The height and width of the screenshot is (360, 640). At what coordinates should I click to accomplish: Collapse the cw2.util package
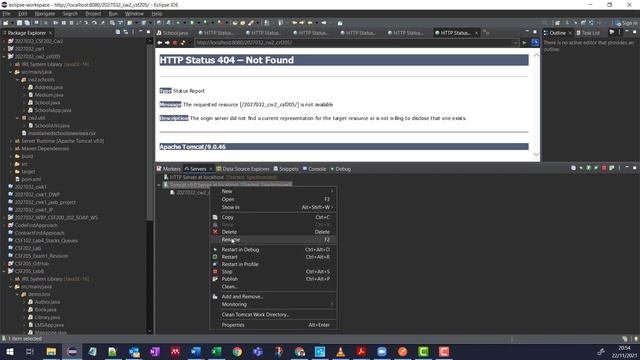(x=18, y=118)
